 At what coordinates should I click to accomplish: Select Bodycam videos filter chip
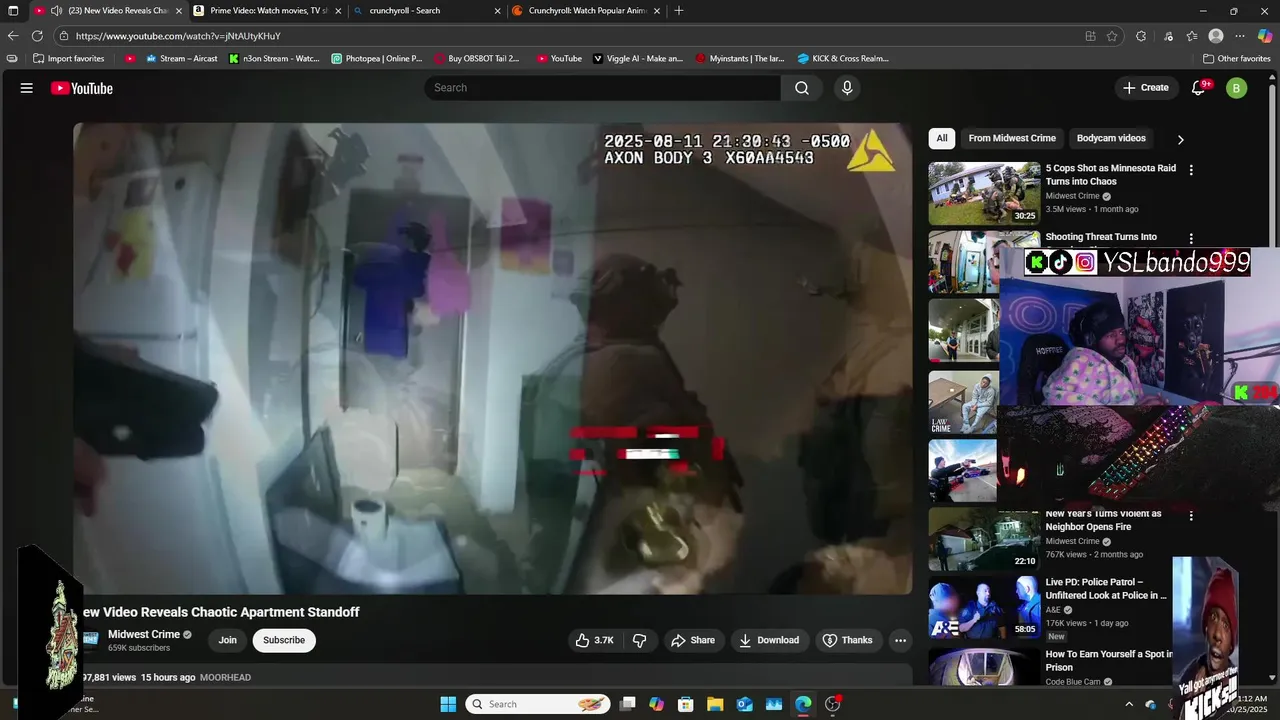pos(1111,138)
